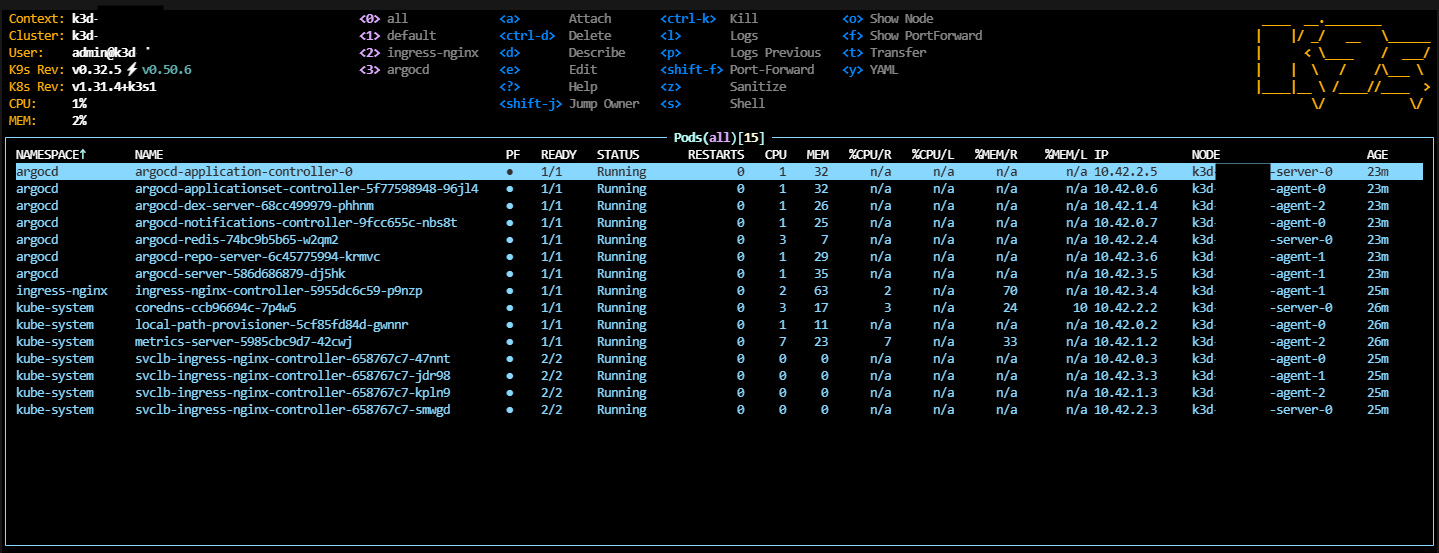The image size is (1439, 553).
Task: Click the NAME column header
Action: (x=149, y=155)
